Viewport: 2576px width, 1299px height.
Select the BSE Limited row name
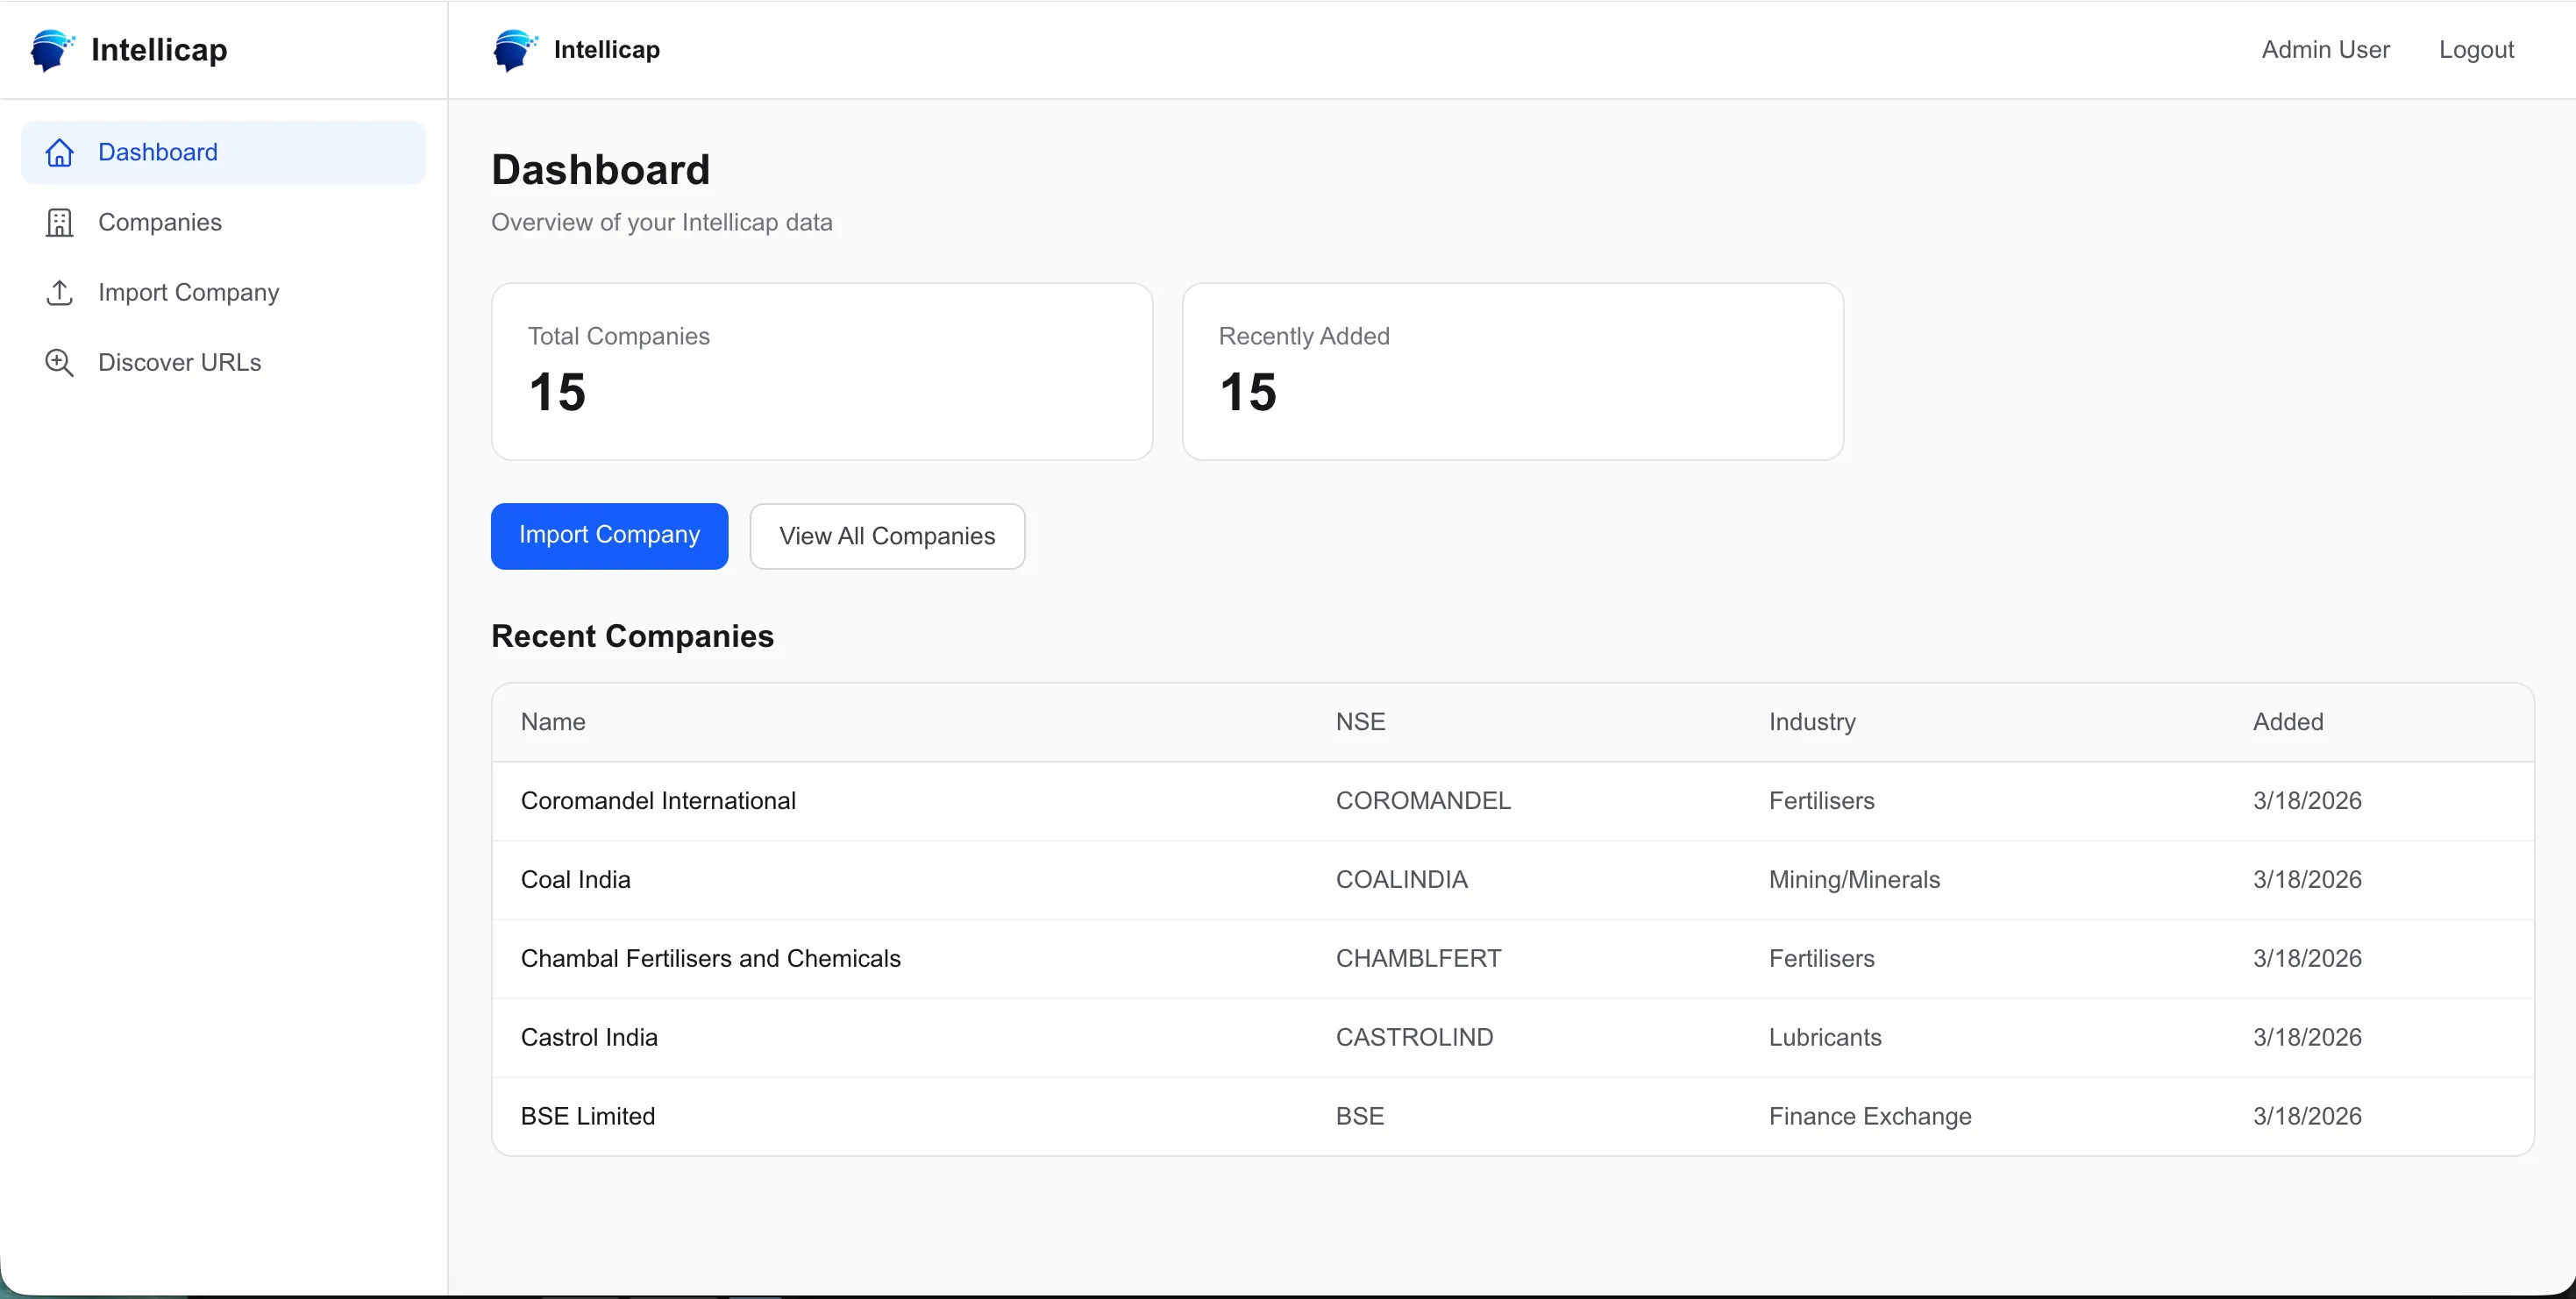[588, 1117]
